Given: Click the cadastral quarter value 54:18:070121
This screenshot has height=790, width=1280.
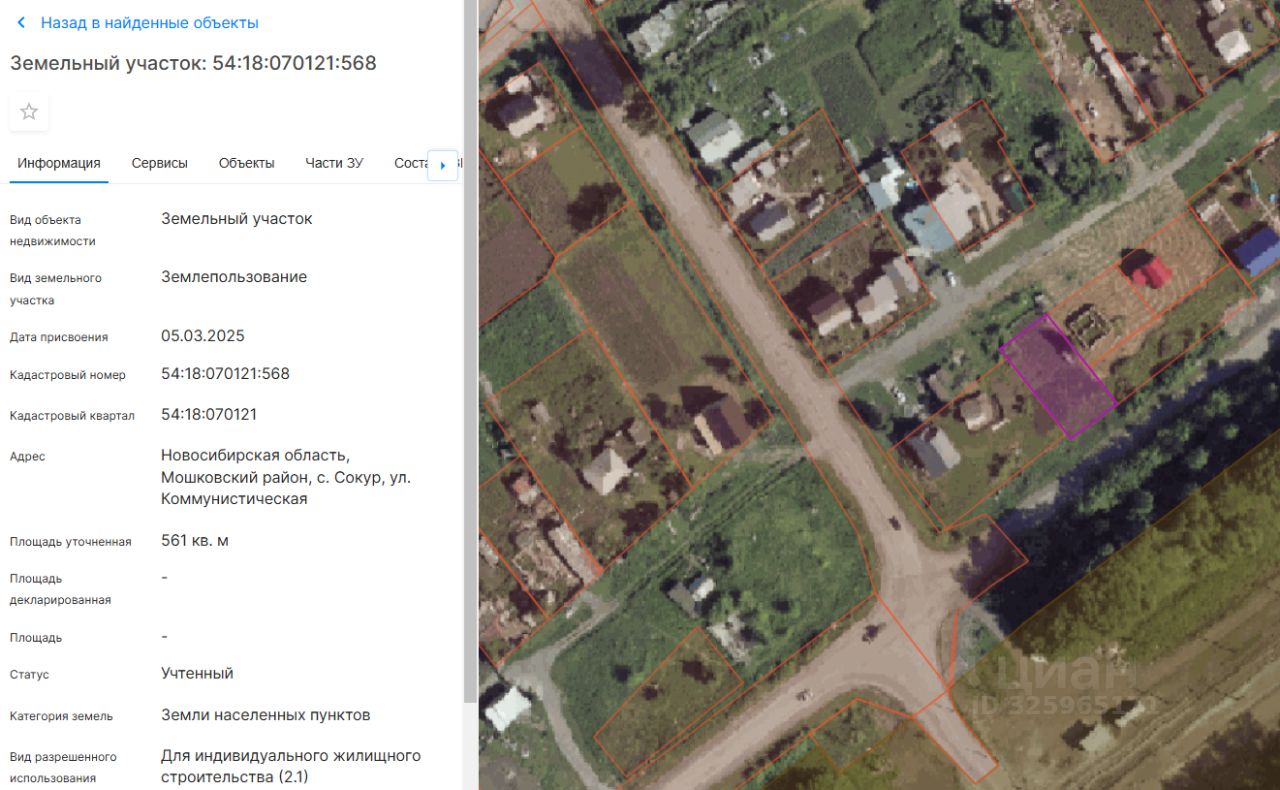Looking at the screenshot, I should (209, 414).
